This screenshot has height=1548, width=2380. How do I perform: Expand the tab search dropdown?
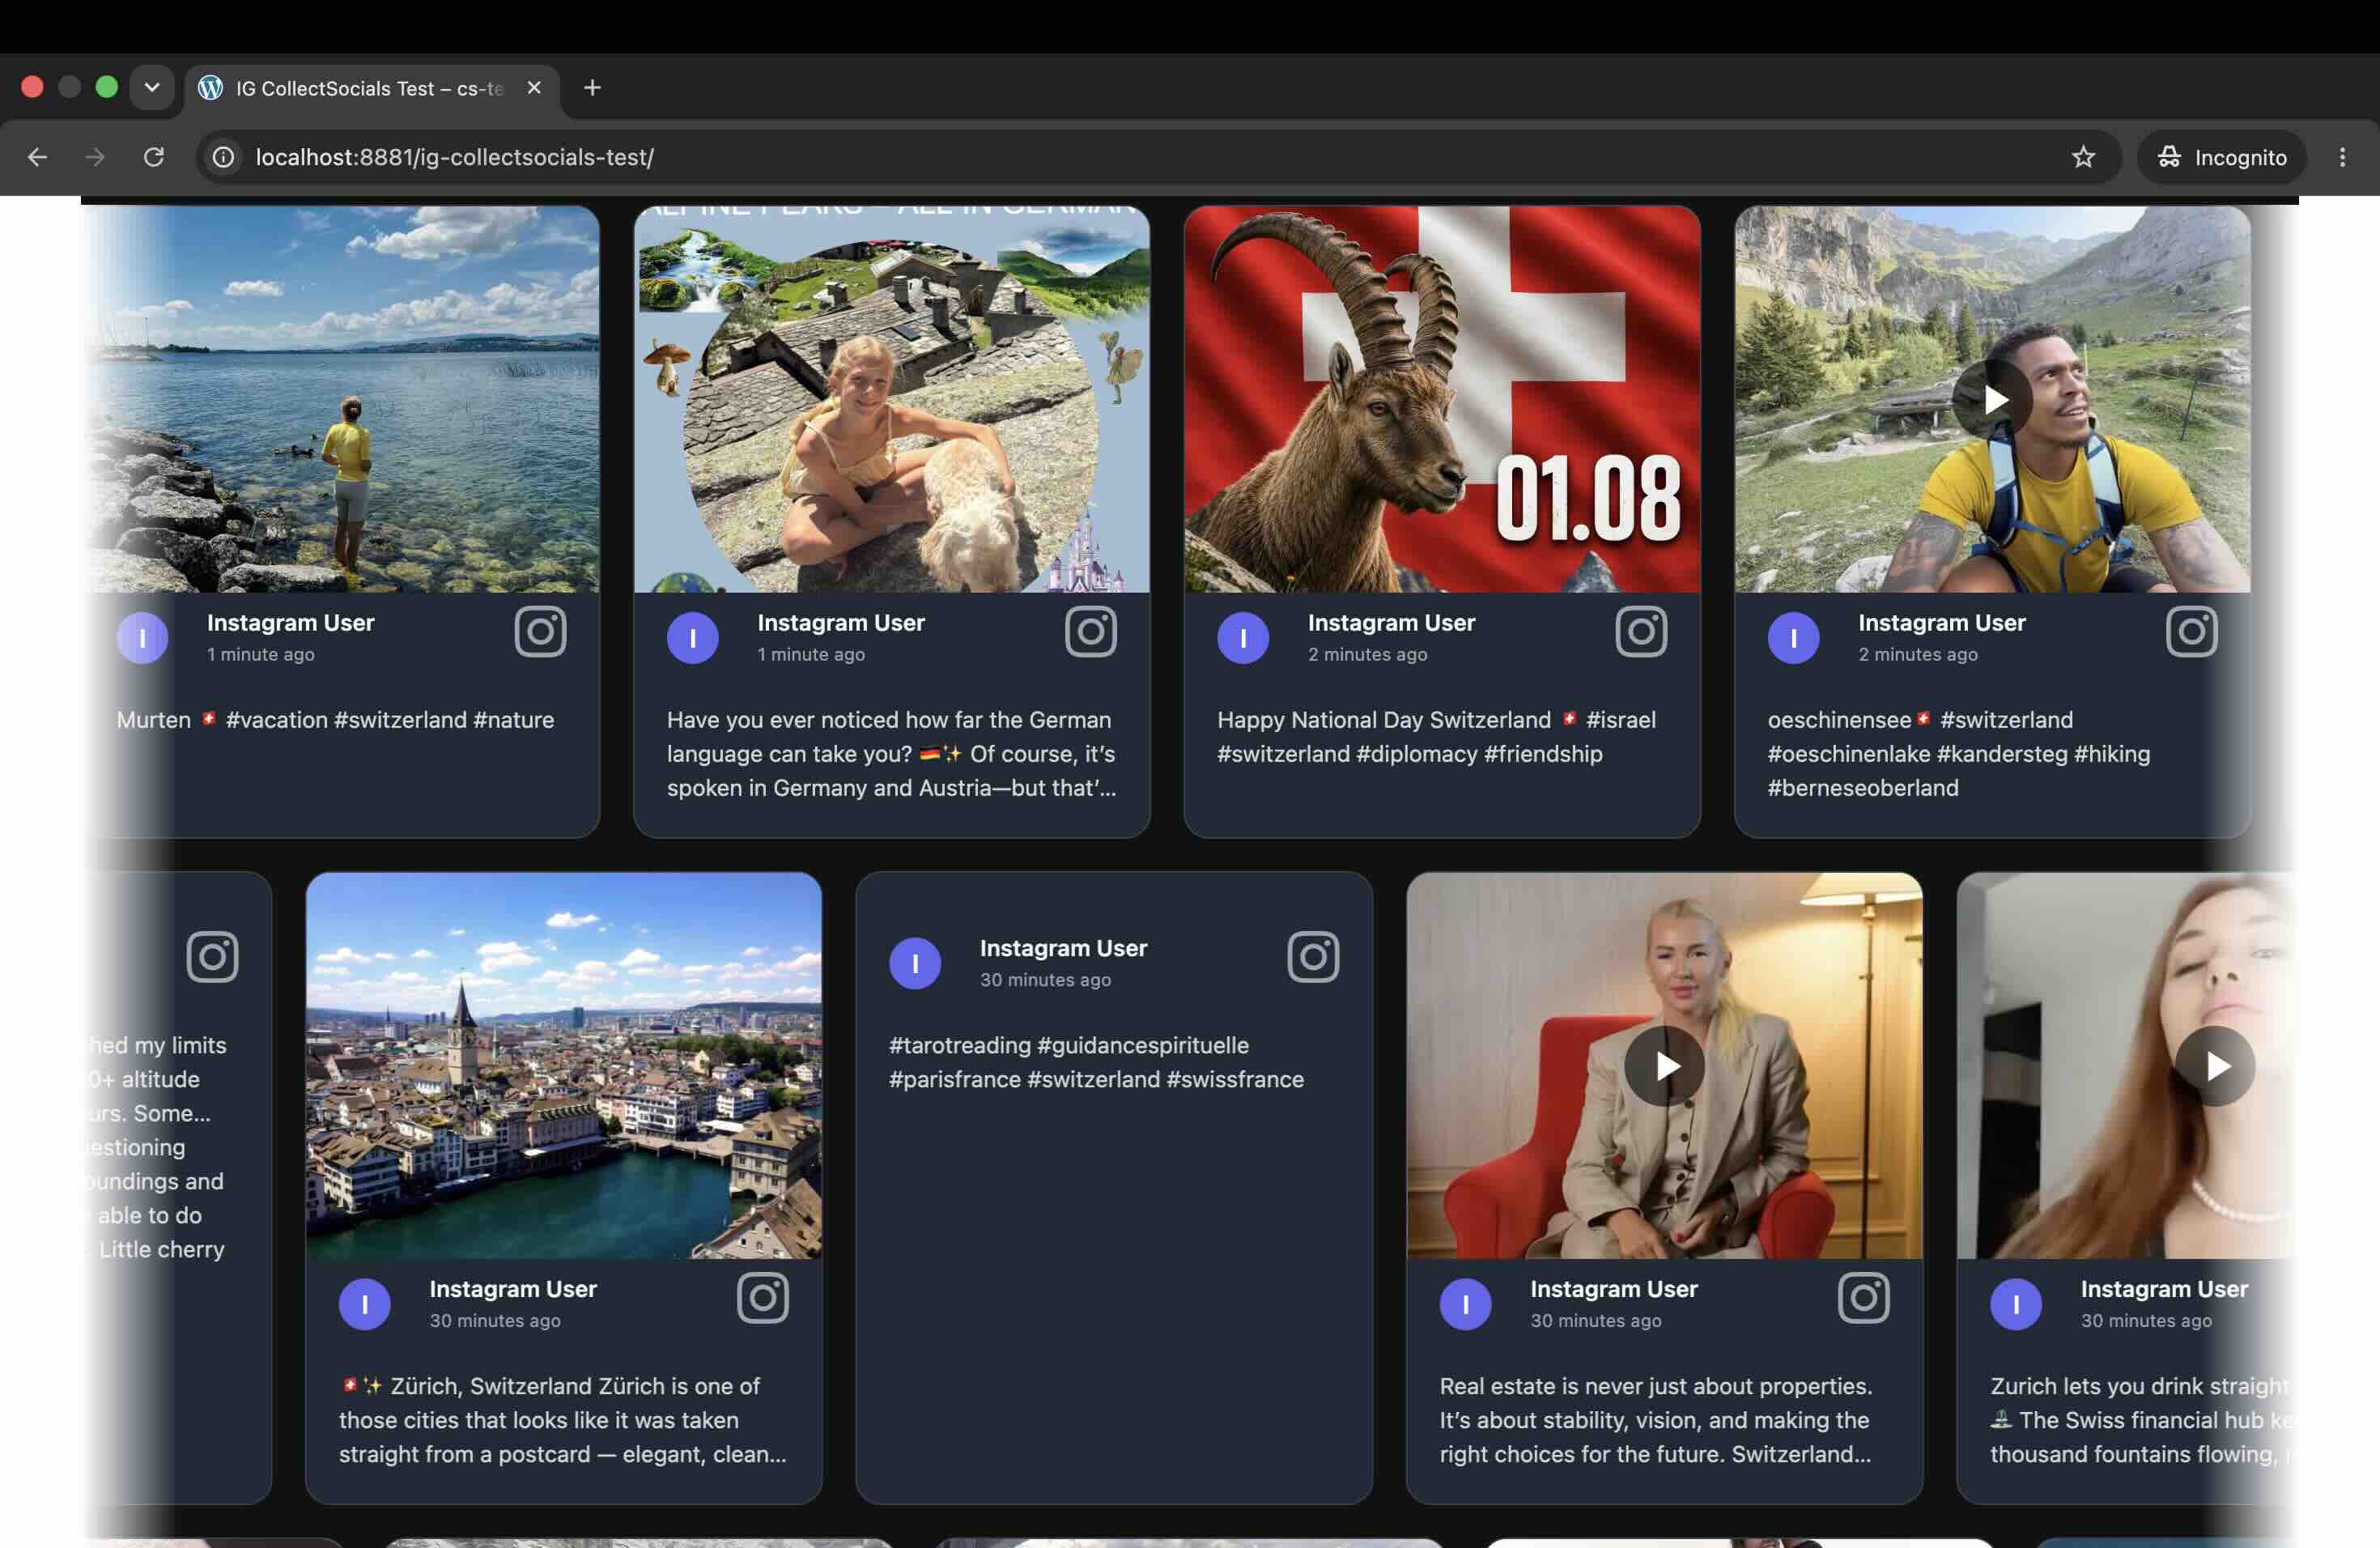tap(152, 88)
